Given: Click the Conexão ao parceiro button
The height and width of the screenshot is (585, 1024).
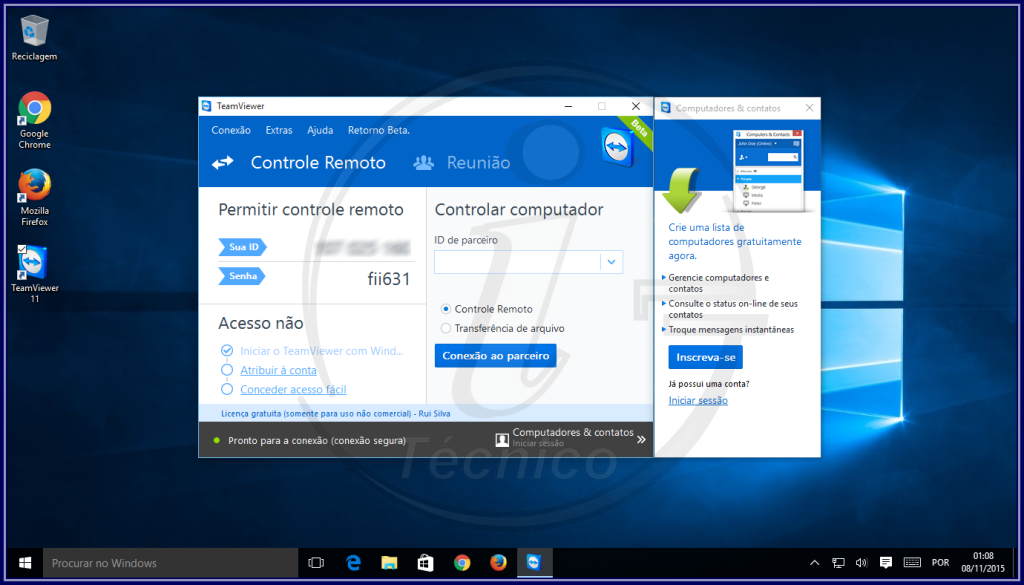Looking at the screenshot, I should 495,355.
